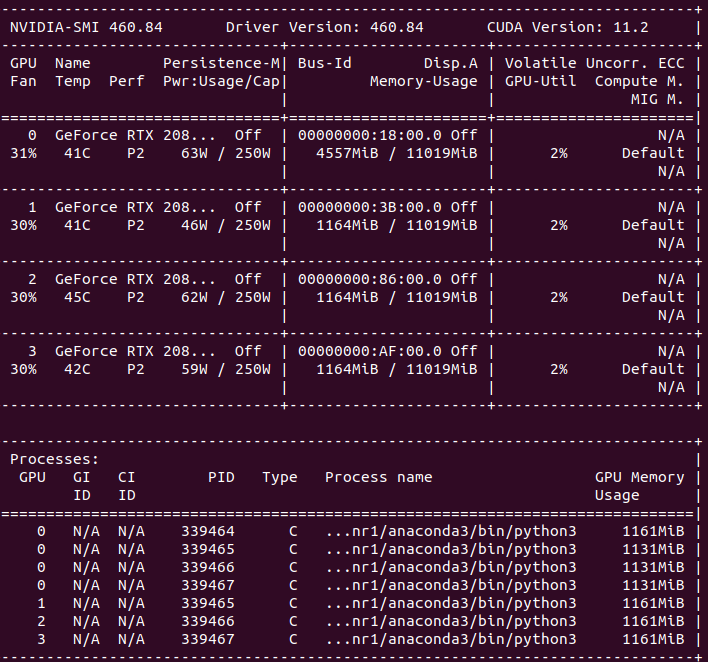Viewport: 708px width, 662px height.
Task: Click the 31% fan speed value
Action: (x=24, y=153)
